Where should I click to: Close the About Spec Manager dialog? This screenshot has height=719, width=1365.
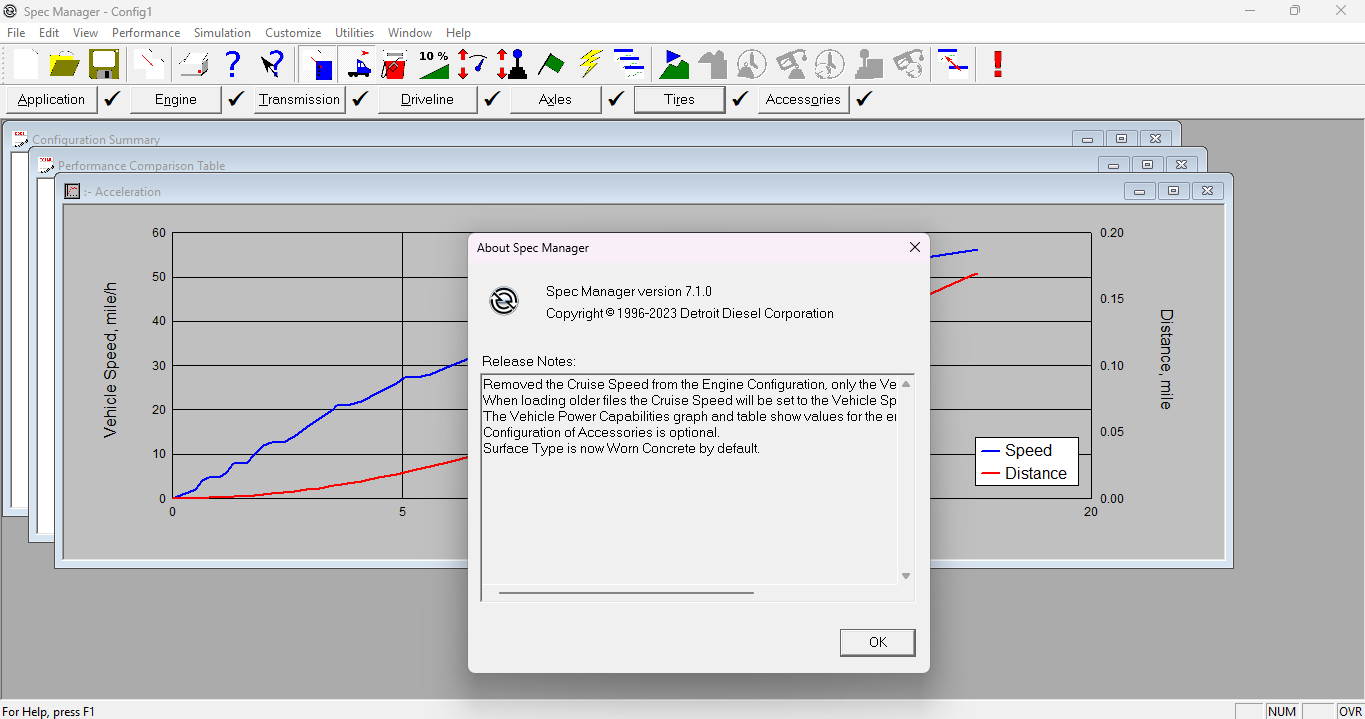point(914,247)
